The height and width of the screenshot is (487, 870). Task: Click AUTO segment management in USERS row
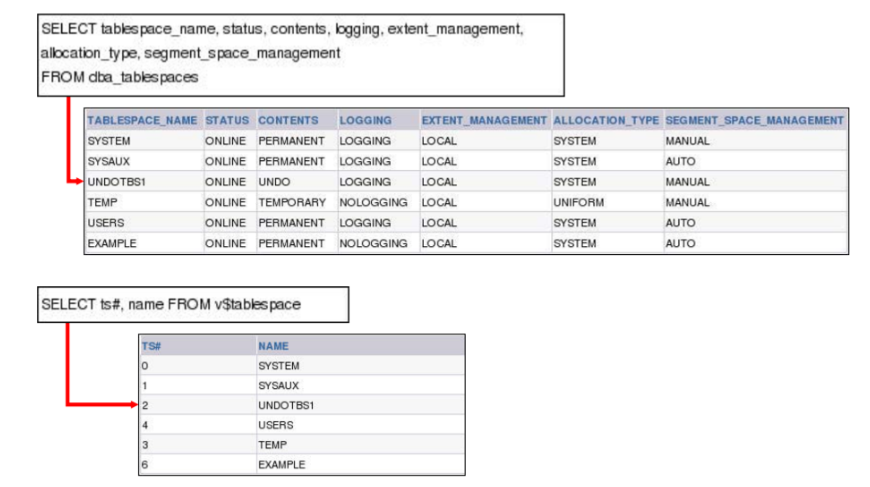(680, 223)
